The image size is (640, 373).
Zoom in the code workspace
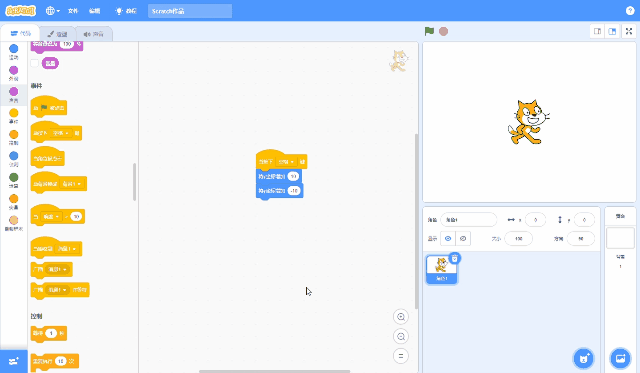[401, 317]
